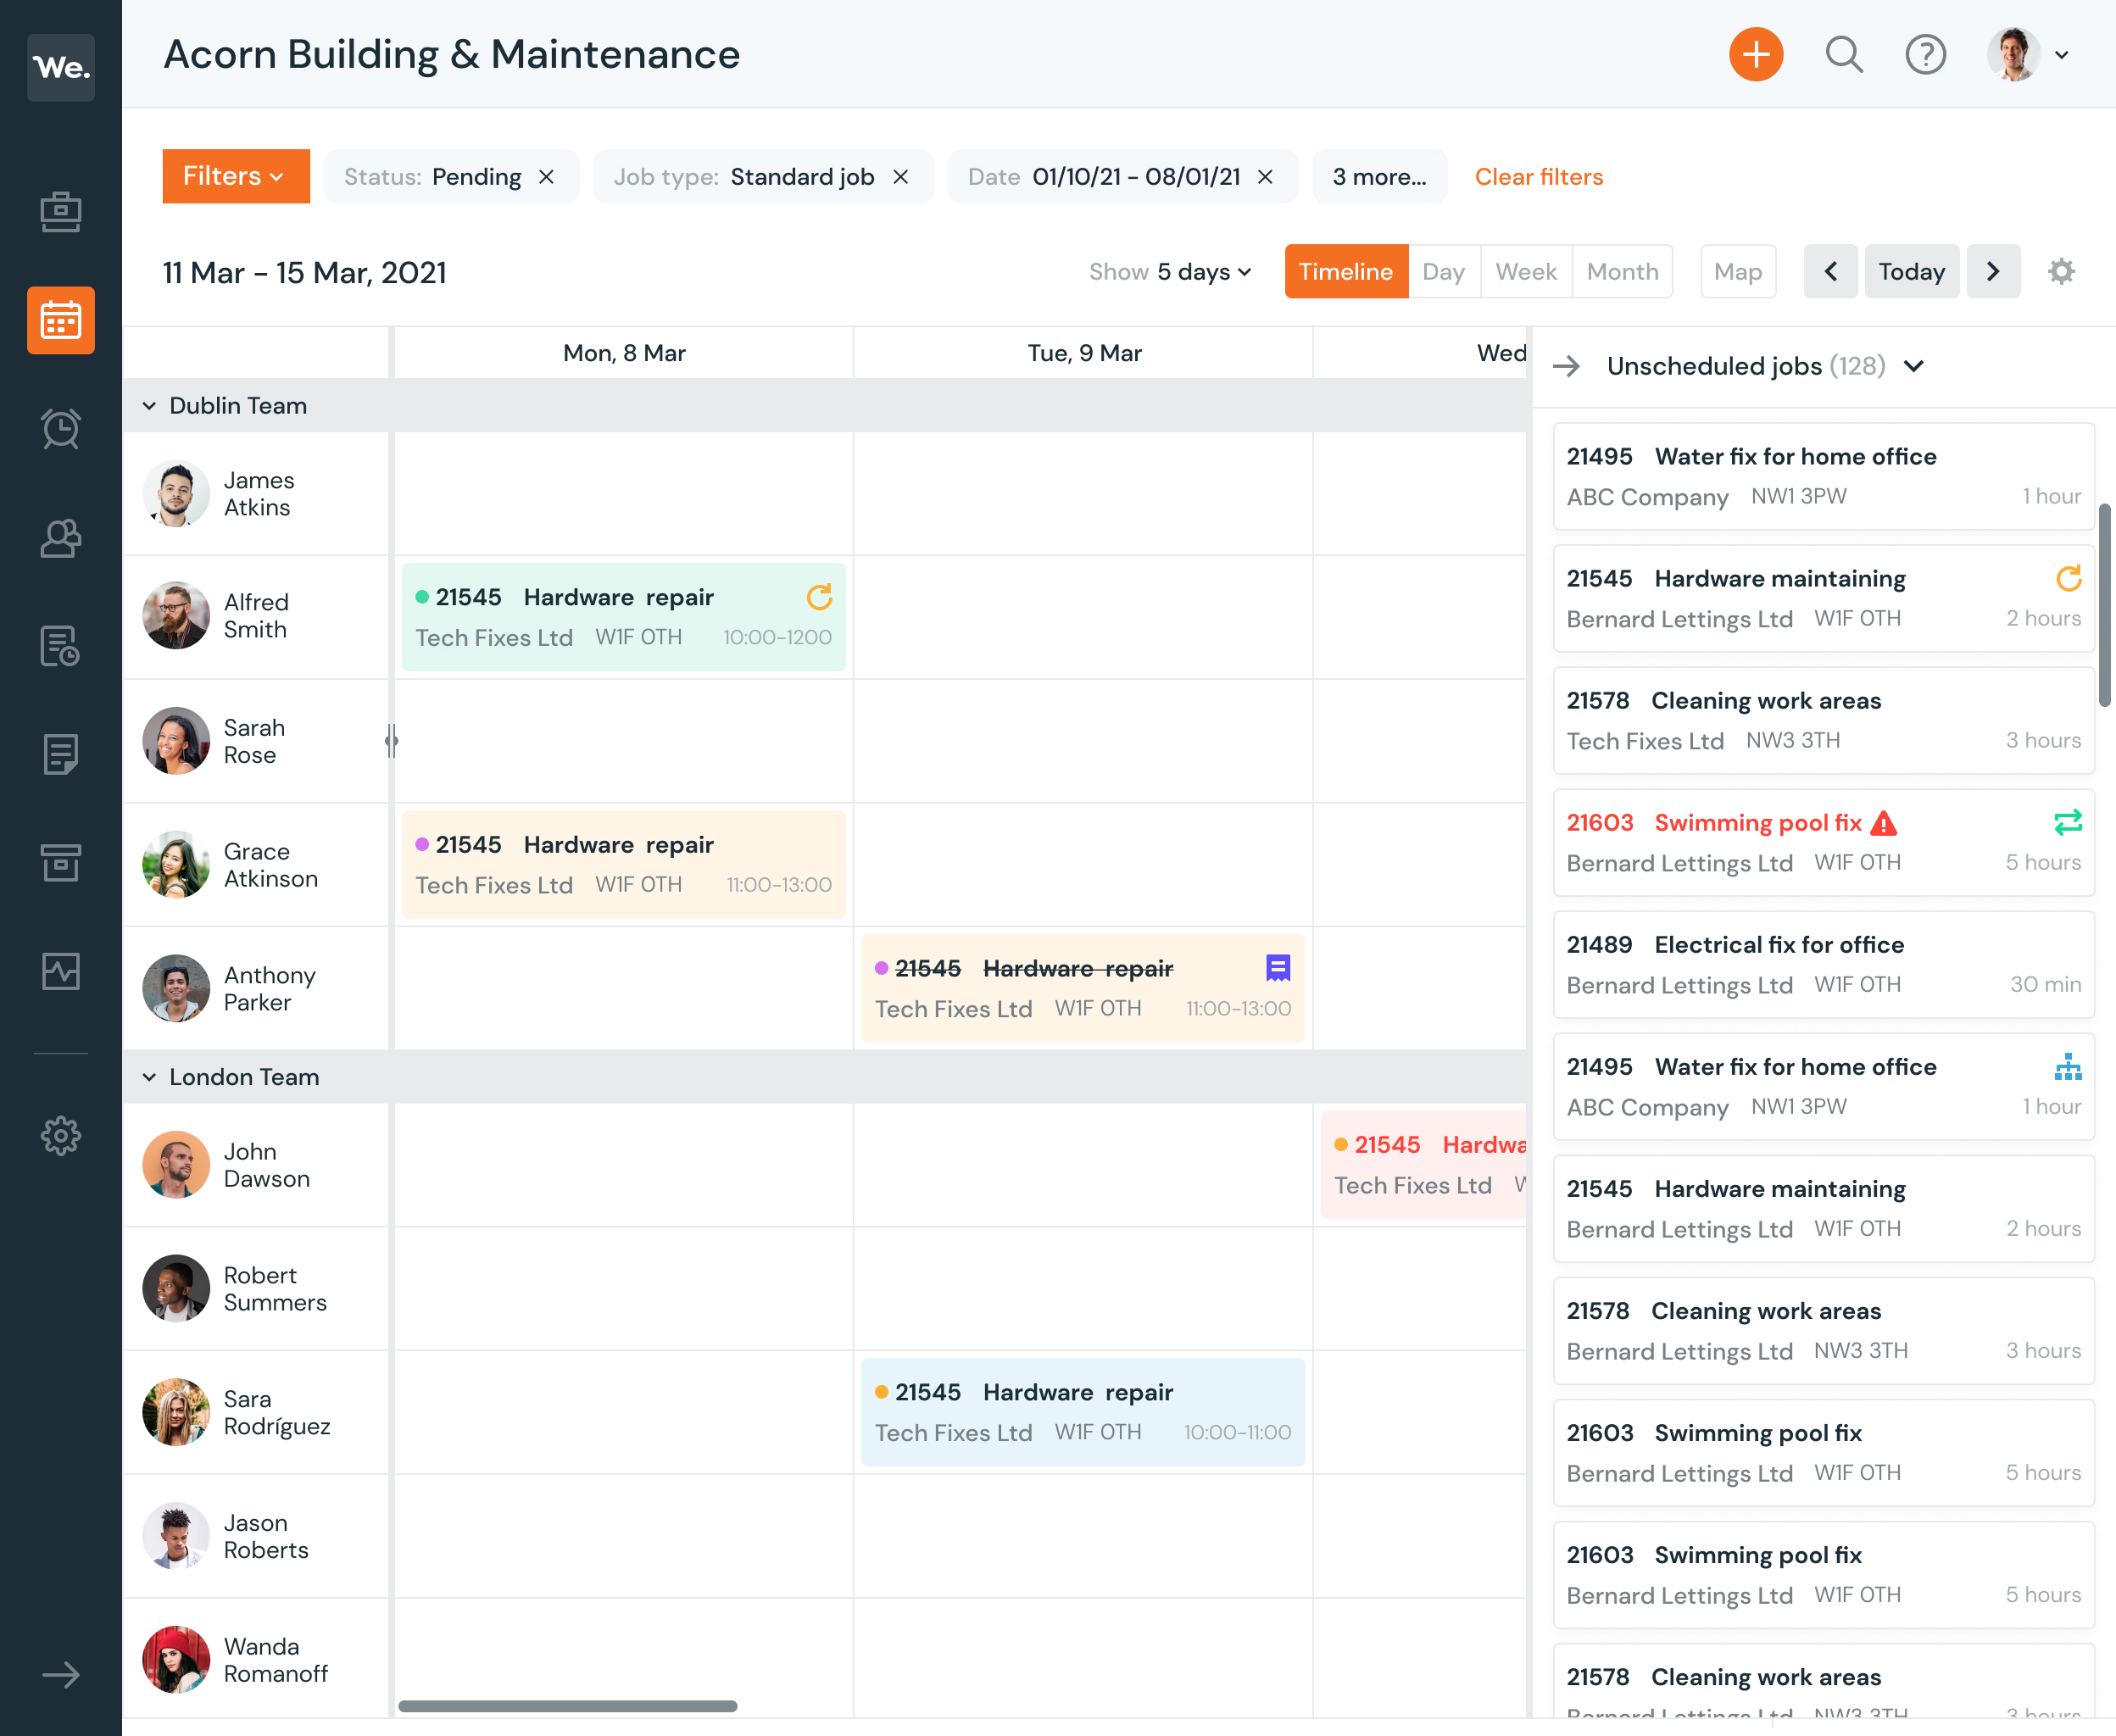Click Today button to reset calendar

coord(1913,270)
